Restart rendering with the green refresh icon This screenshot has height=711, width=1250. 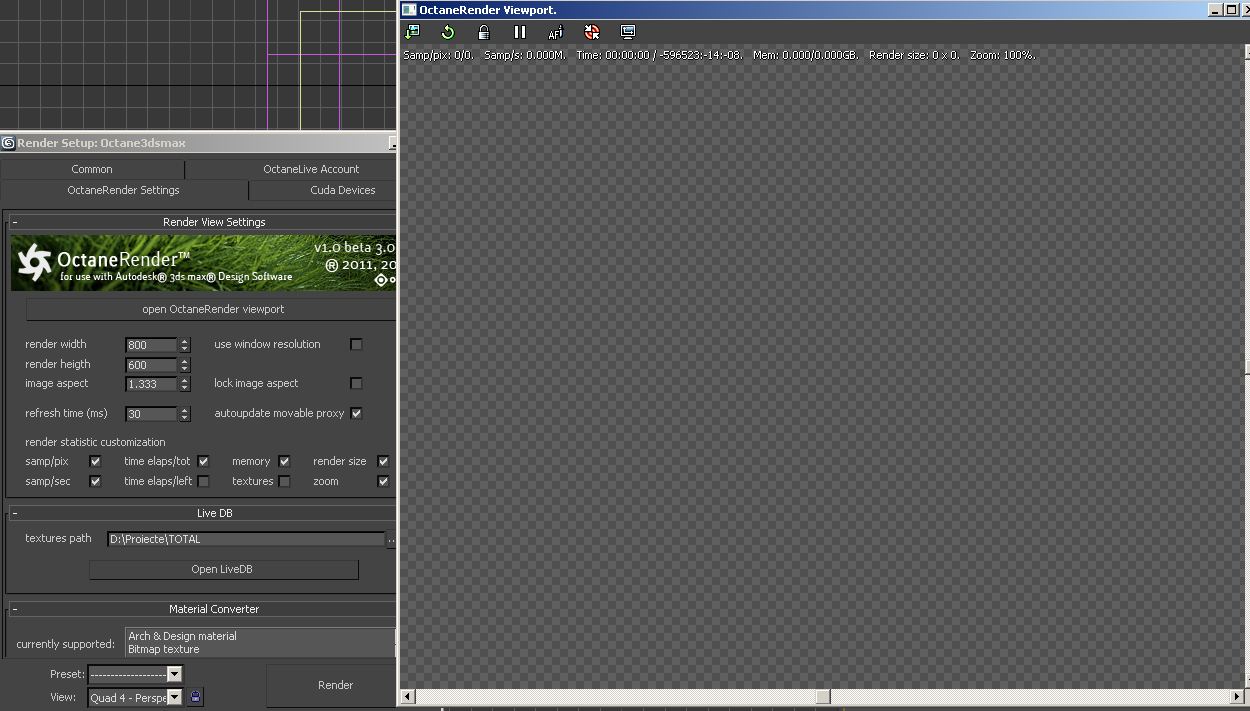(448, 32)
